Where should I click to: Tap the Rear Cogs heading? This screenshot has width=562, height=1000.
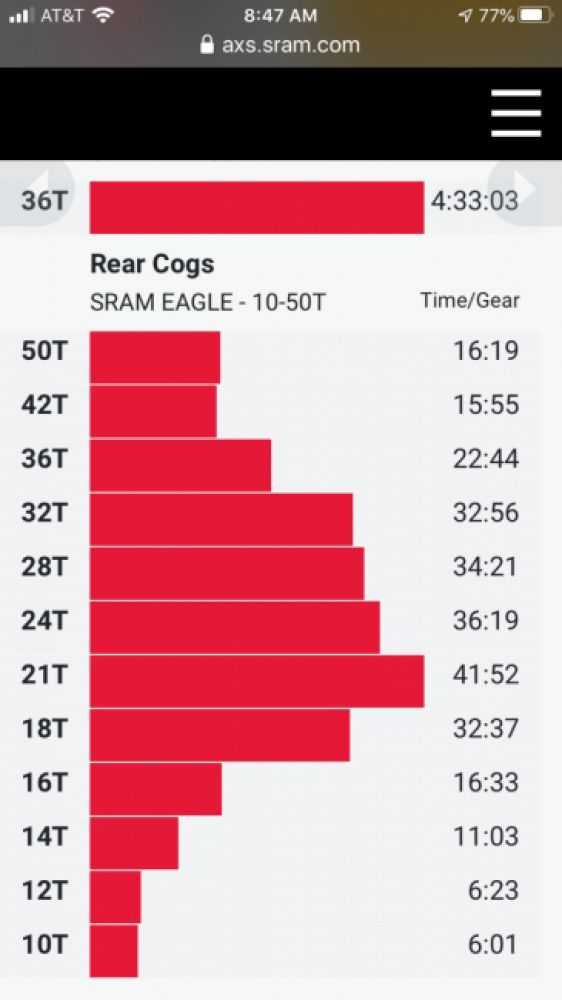pyautogui.click(x=152, y=263)
